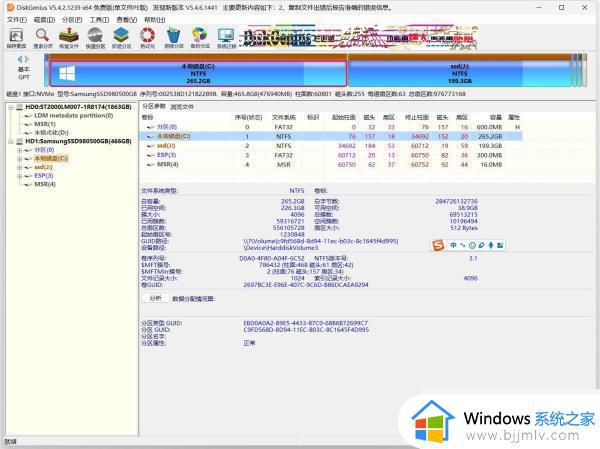Open the Sogou IME toolbox grid icon
This screenshot has width=600, height=449.
click(x=500, y=245)
